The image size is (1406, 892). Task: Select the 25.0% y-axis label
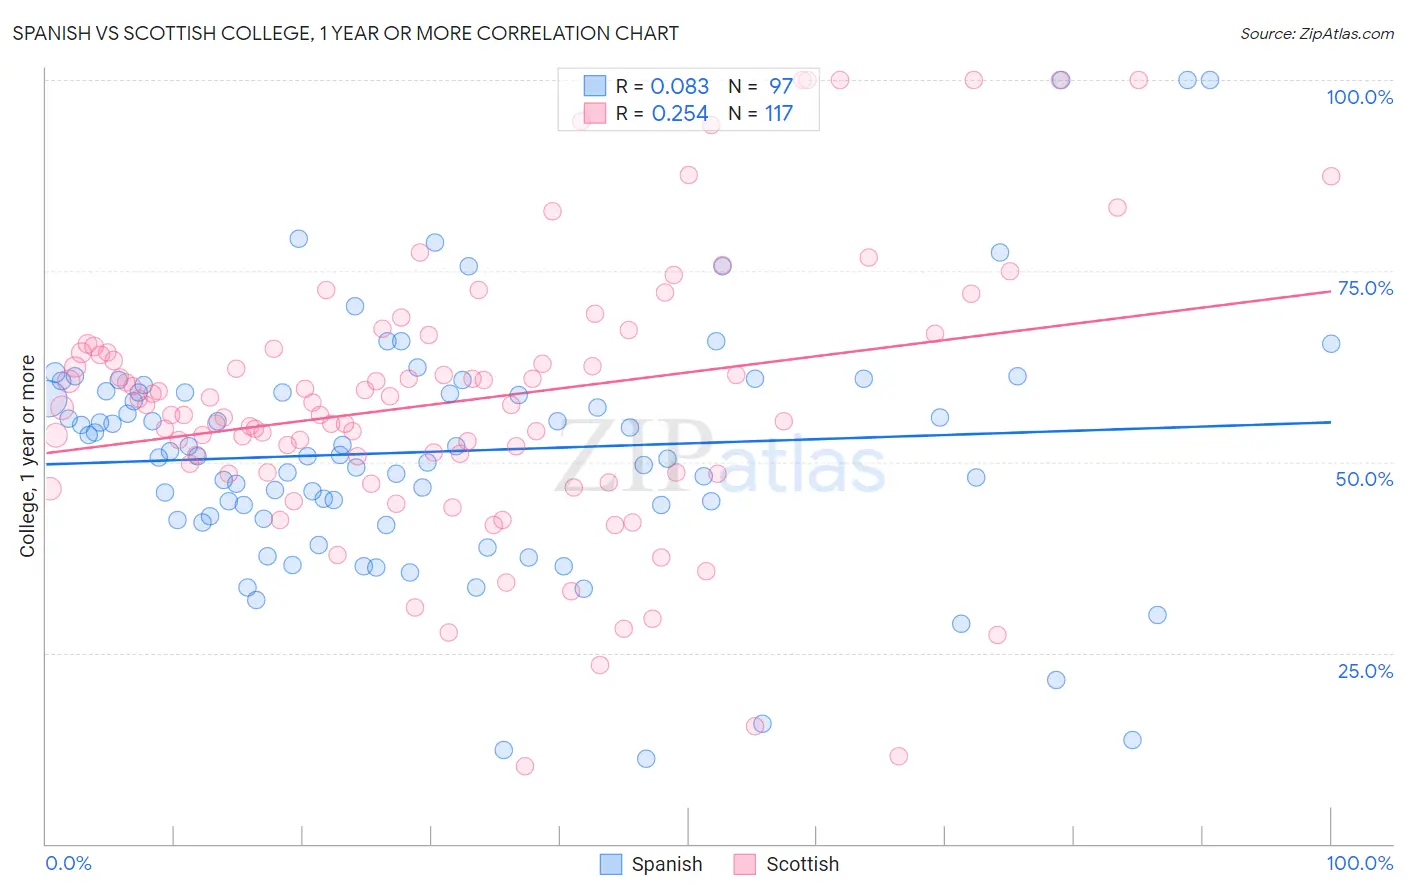coord(1365,671)
